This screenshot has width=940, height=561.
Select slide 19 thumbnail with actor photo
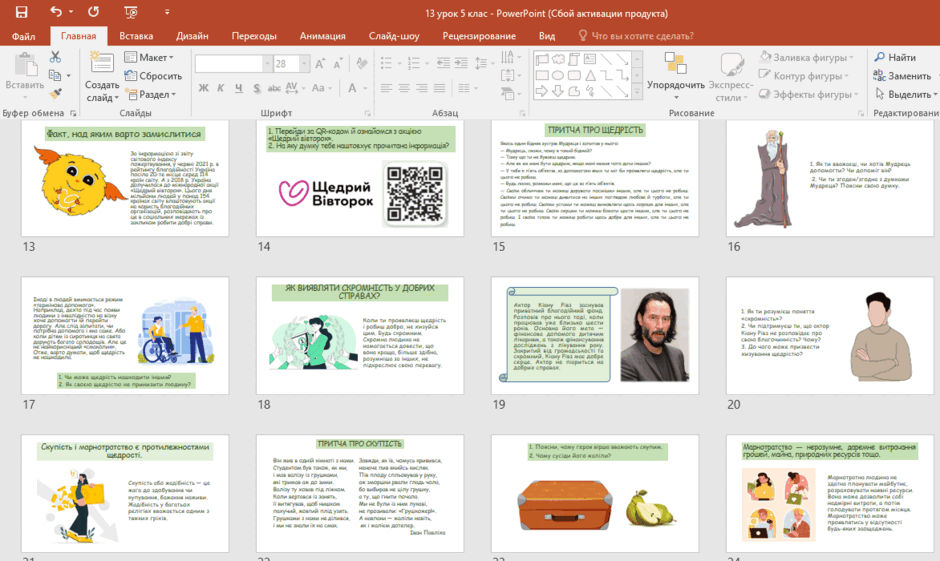pos(595,336)
